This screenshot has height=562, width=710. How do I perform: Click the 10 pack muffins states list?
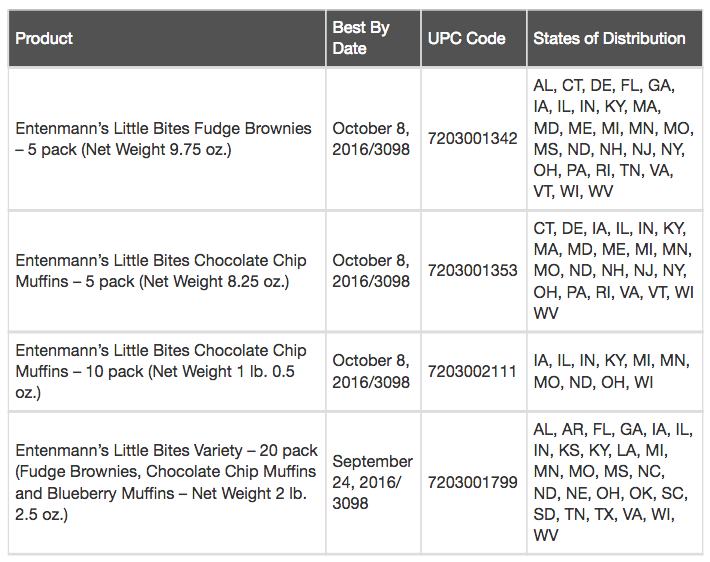[615, 372]
